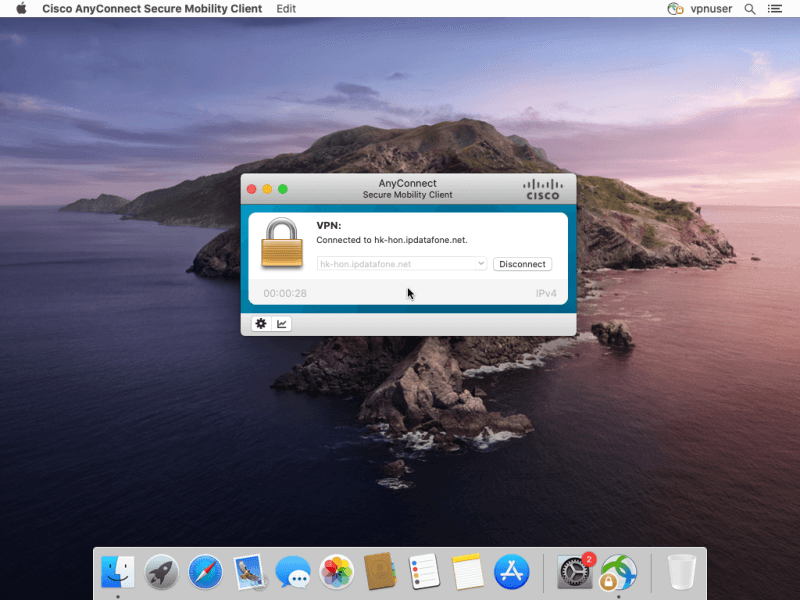
Task: Open Spotlight search magnifier
Action: 749,9
